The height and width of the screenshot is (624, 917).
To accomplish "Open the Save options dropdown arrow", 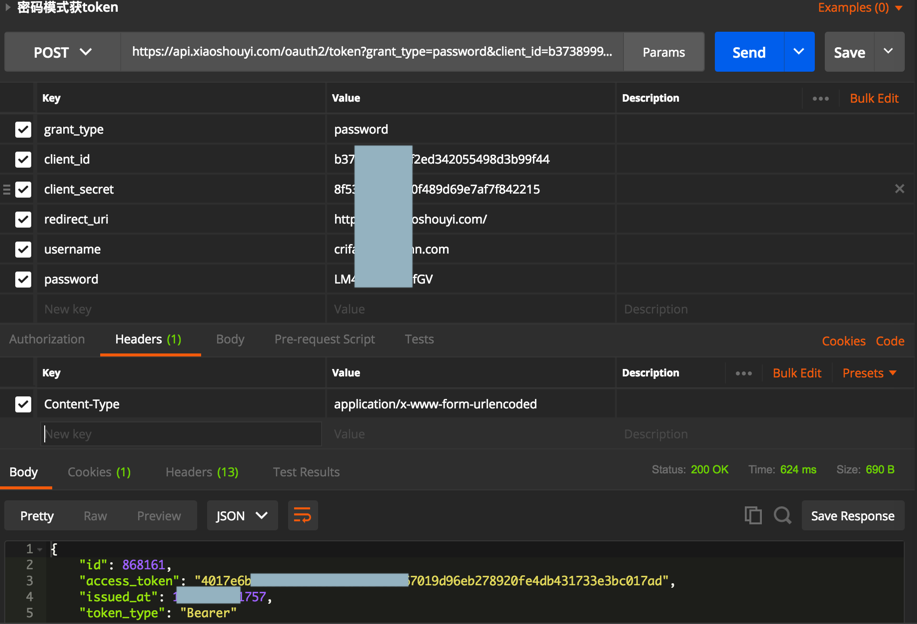I will tap(889, 52).
